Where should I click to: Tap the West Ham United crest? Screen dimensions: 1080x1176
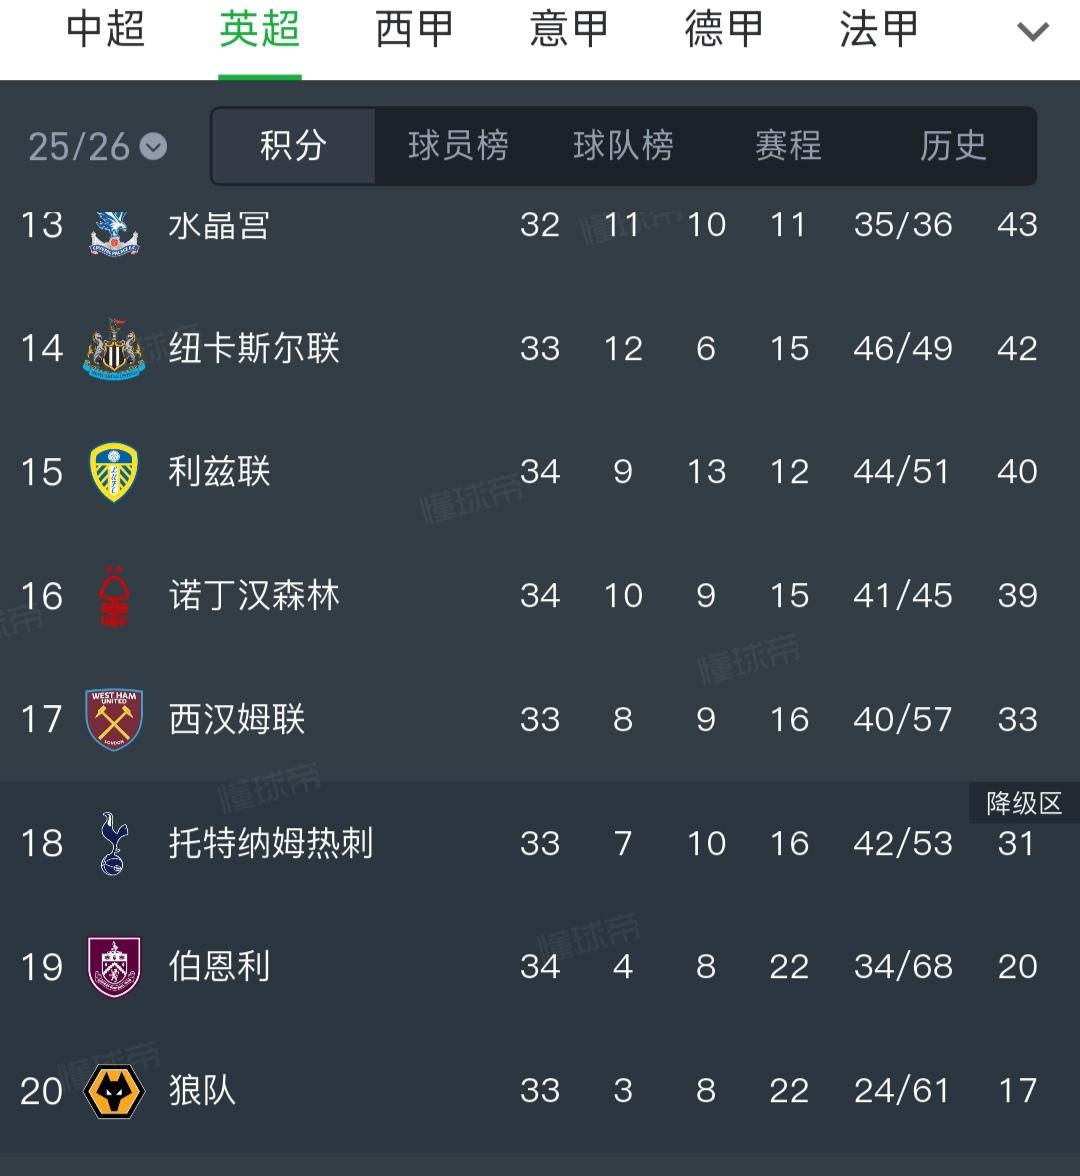(114, 719)
